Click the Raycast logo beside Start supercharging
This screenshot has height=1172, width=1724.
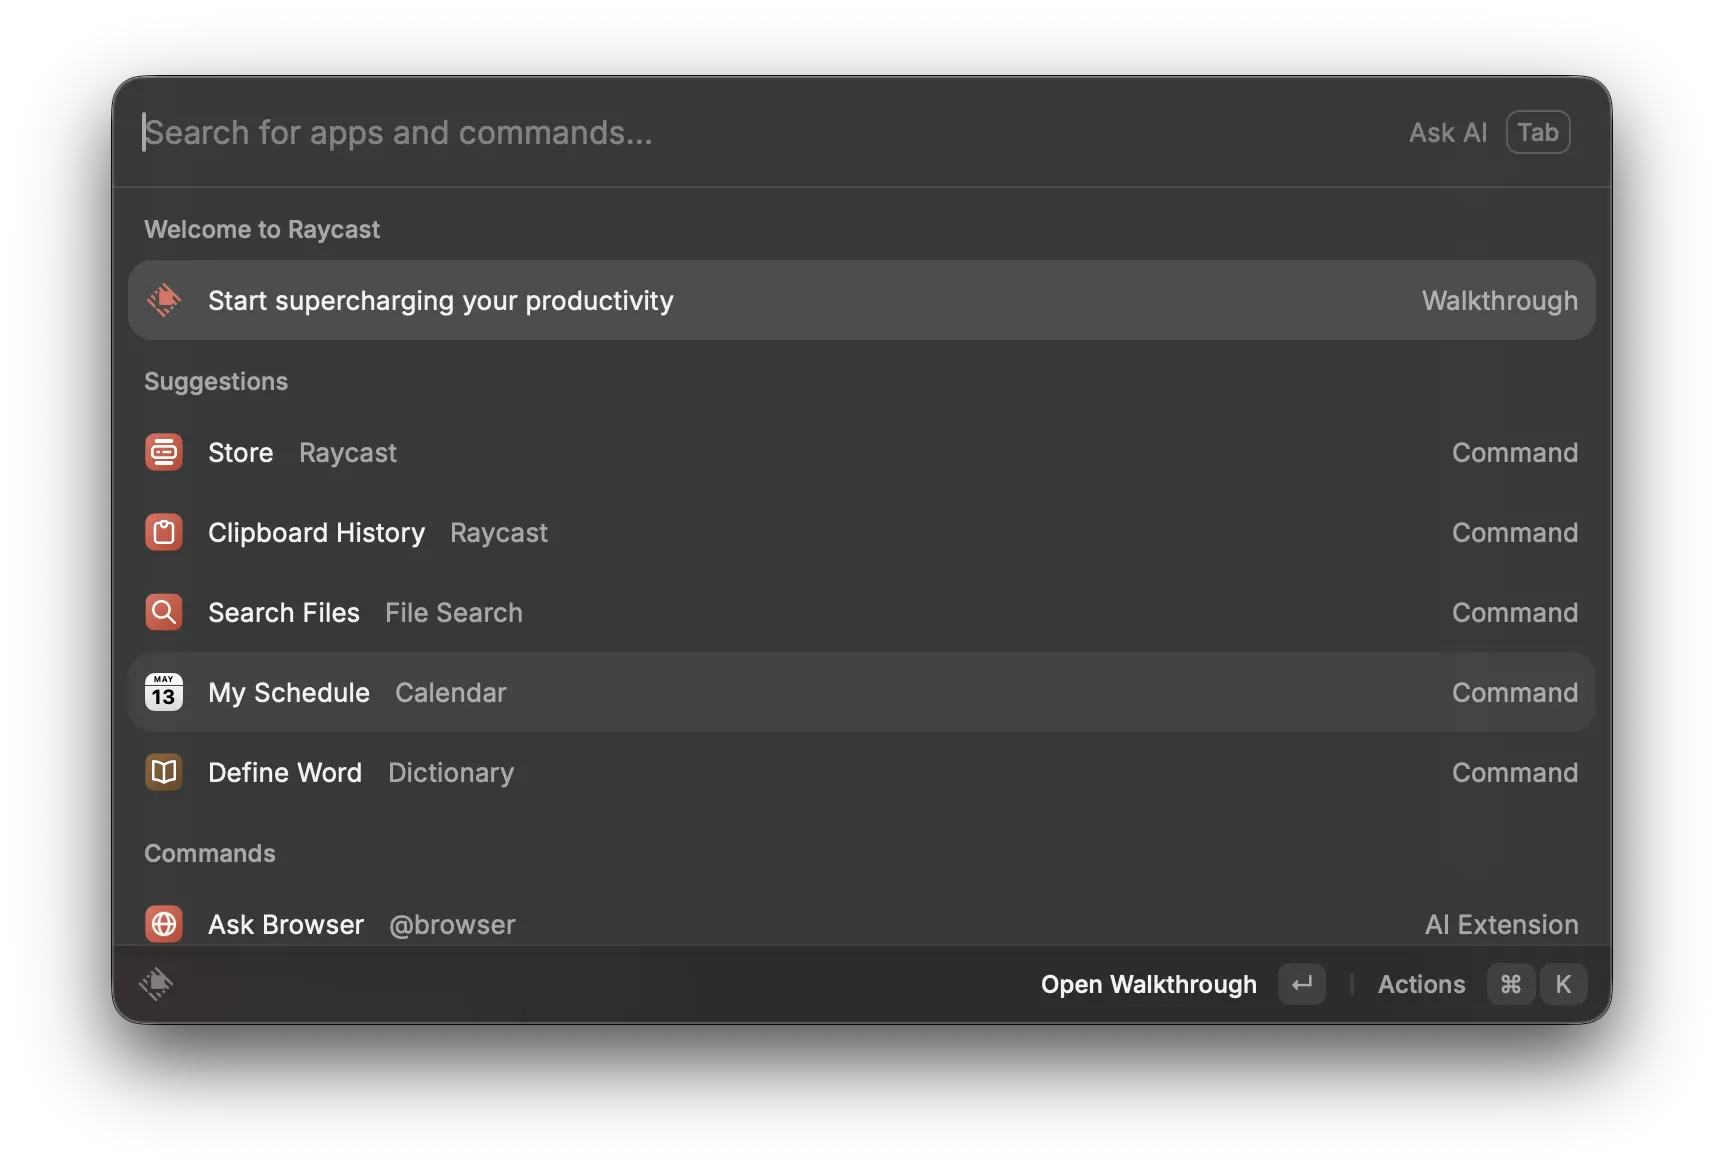click(x=164, y=300)
